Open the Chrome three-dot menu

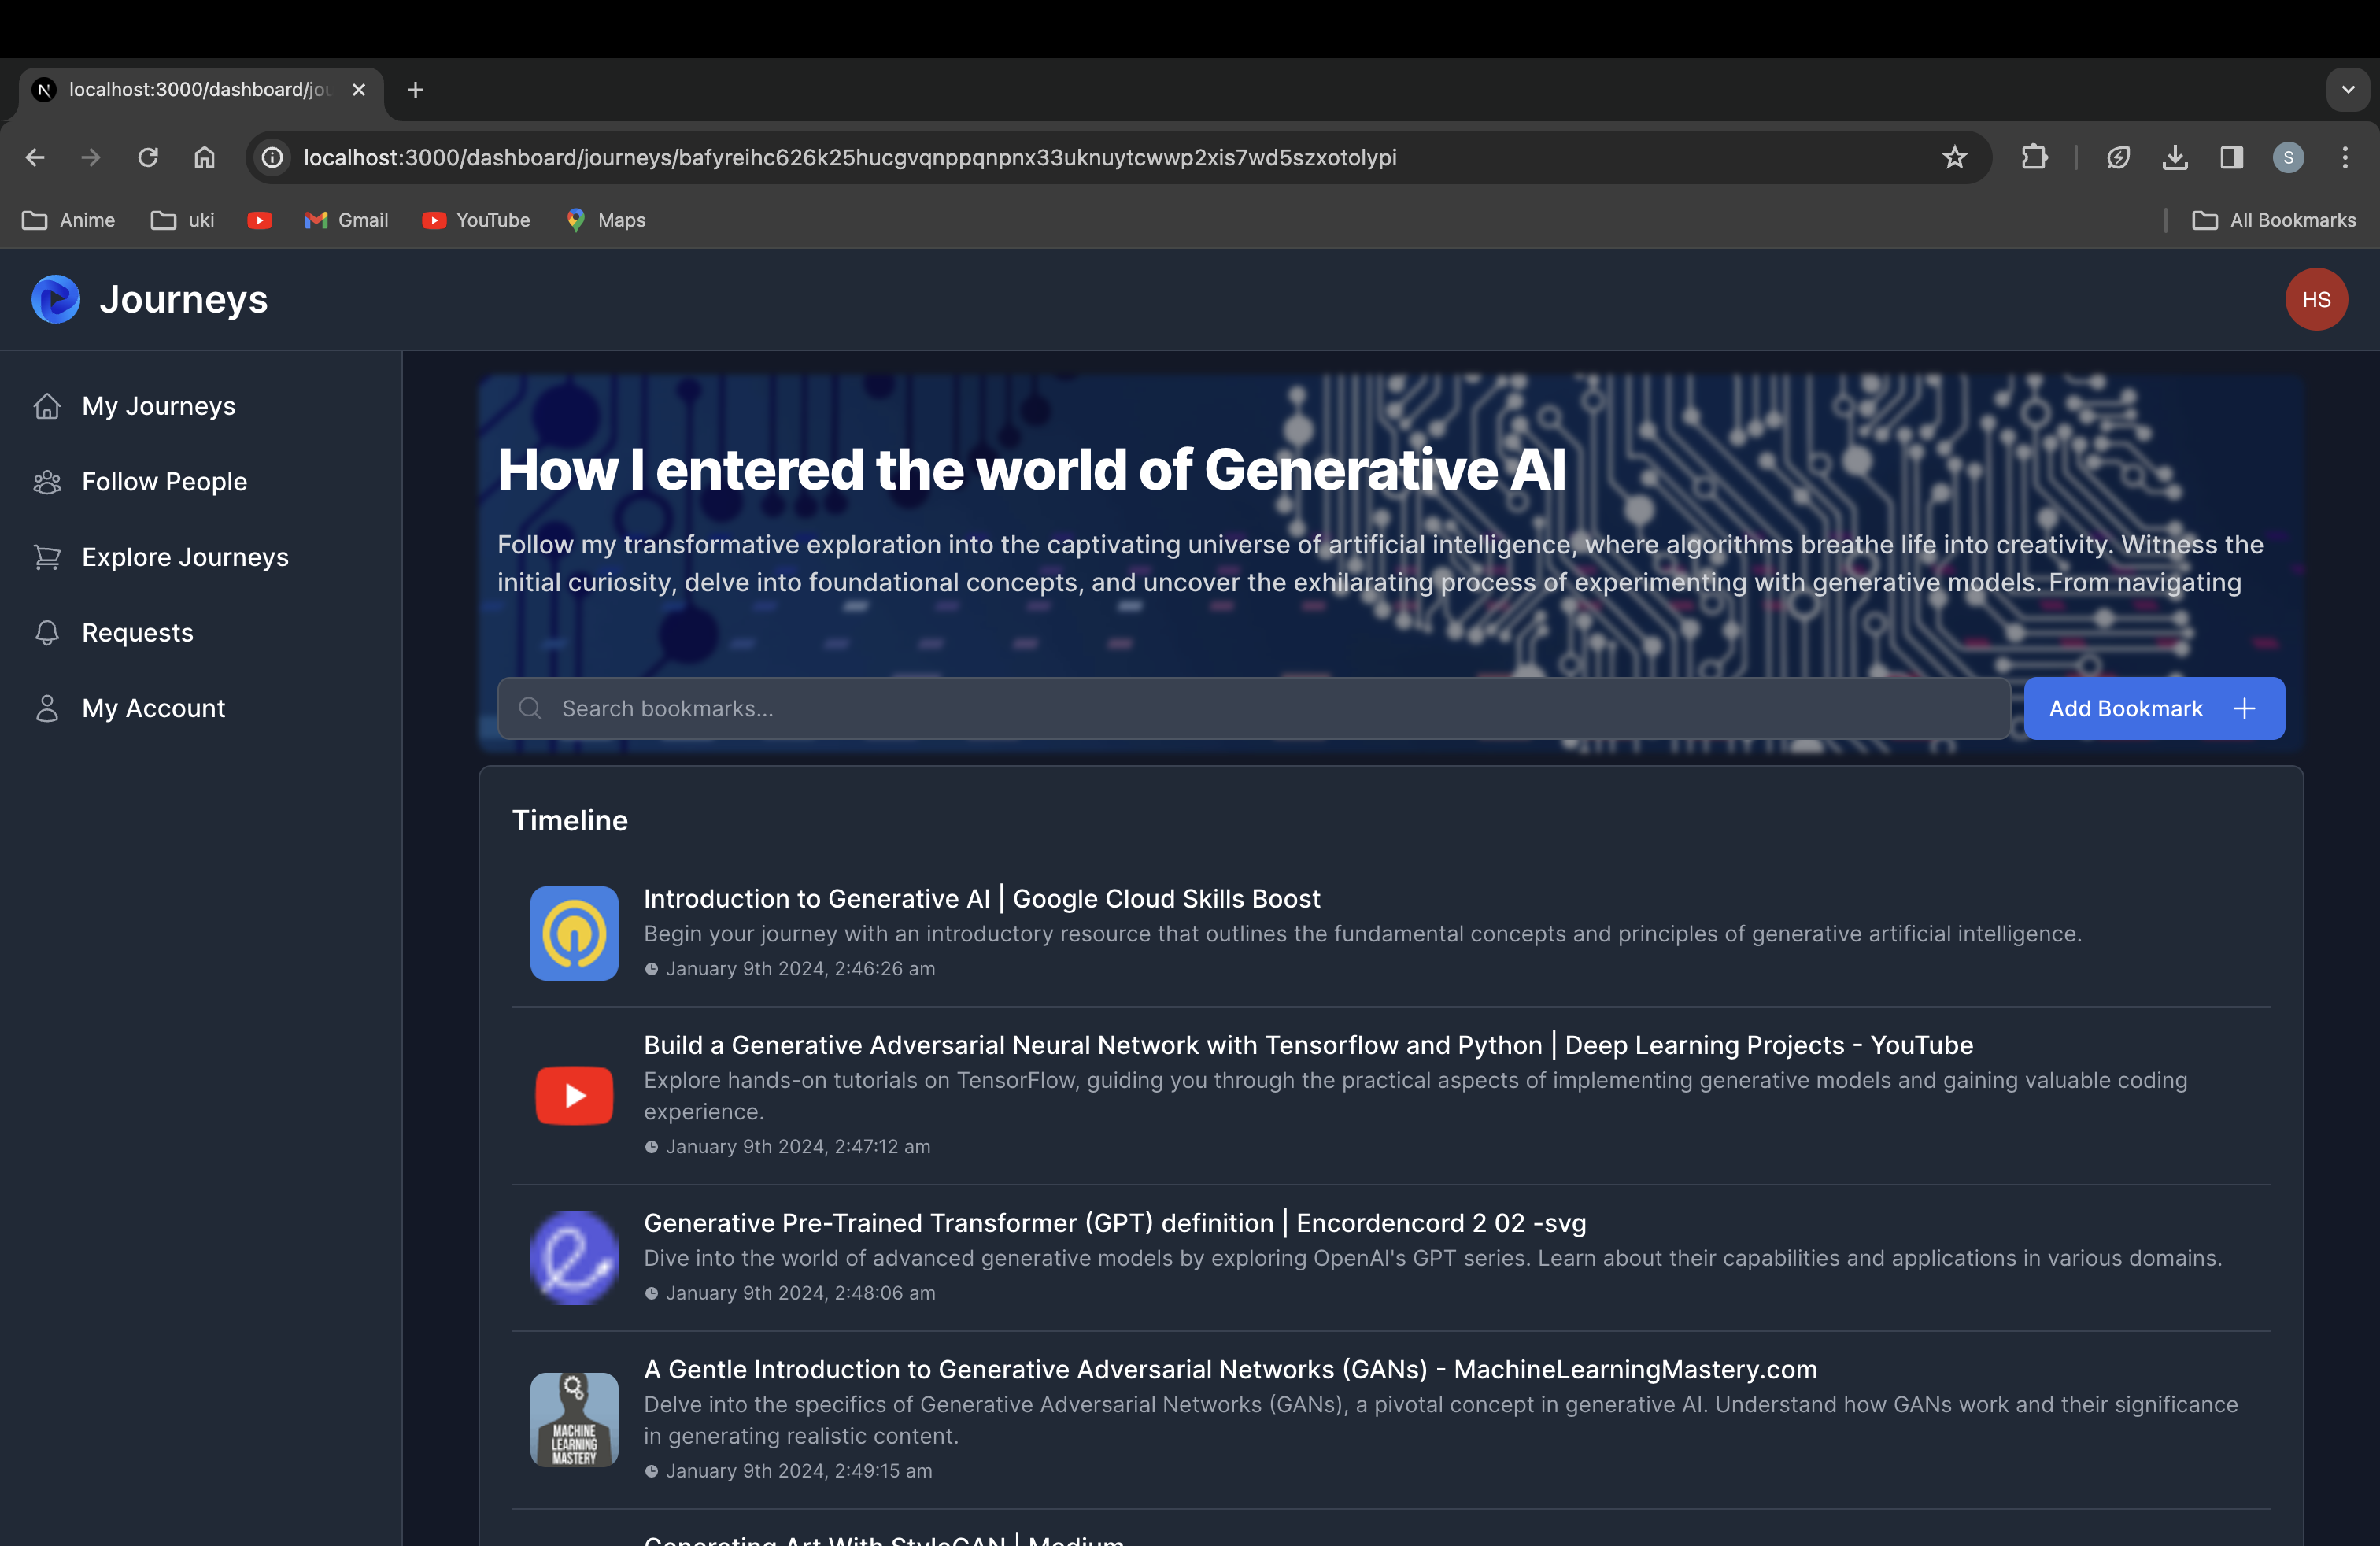[x=2344, y=157]
